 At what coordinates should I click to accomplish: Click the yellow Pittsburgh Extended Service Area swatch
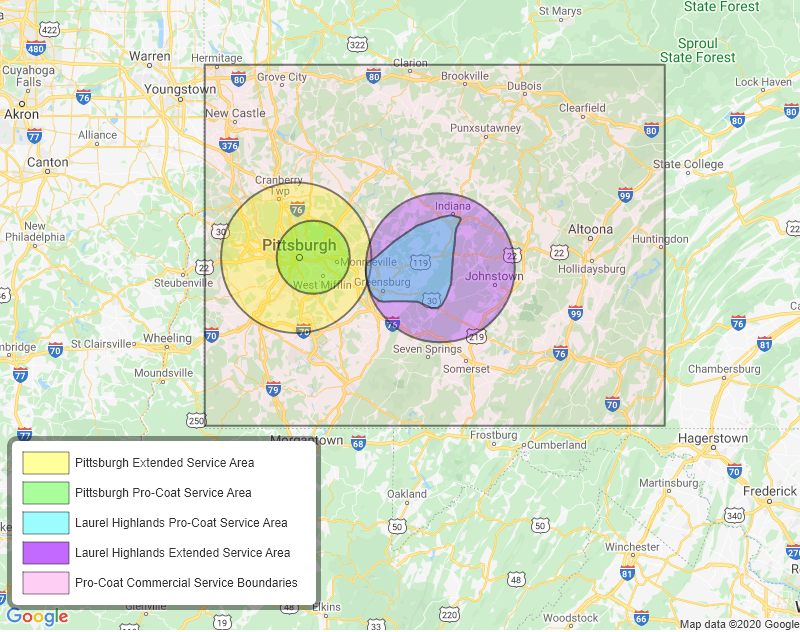46,463
